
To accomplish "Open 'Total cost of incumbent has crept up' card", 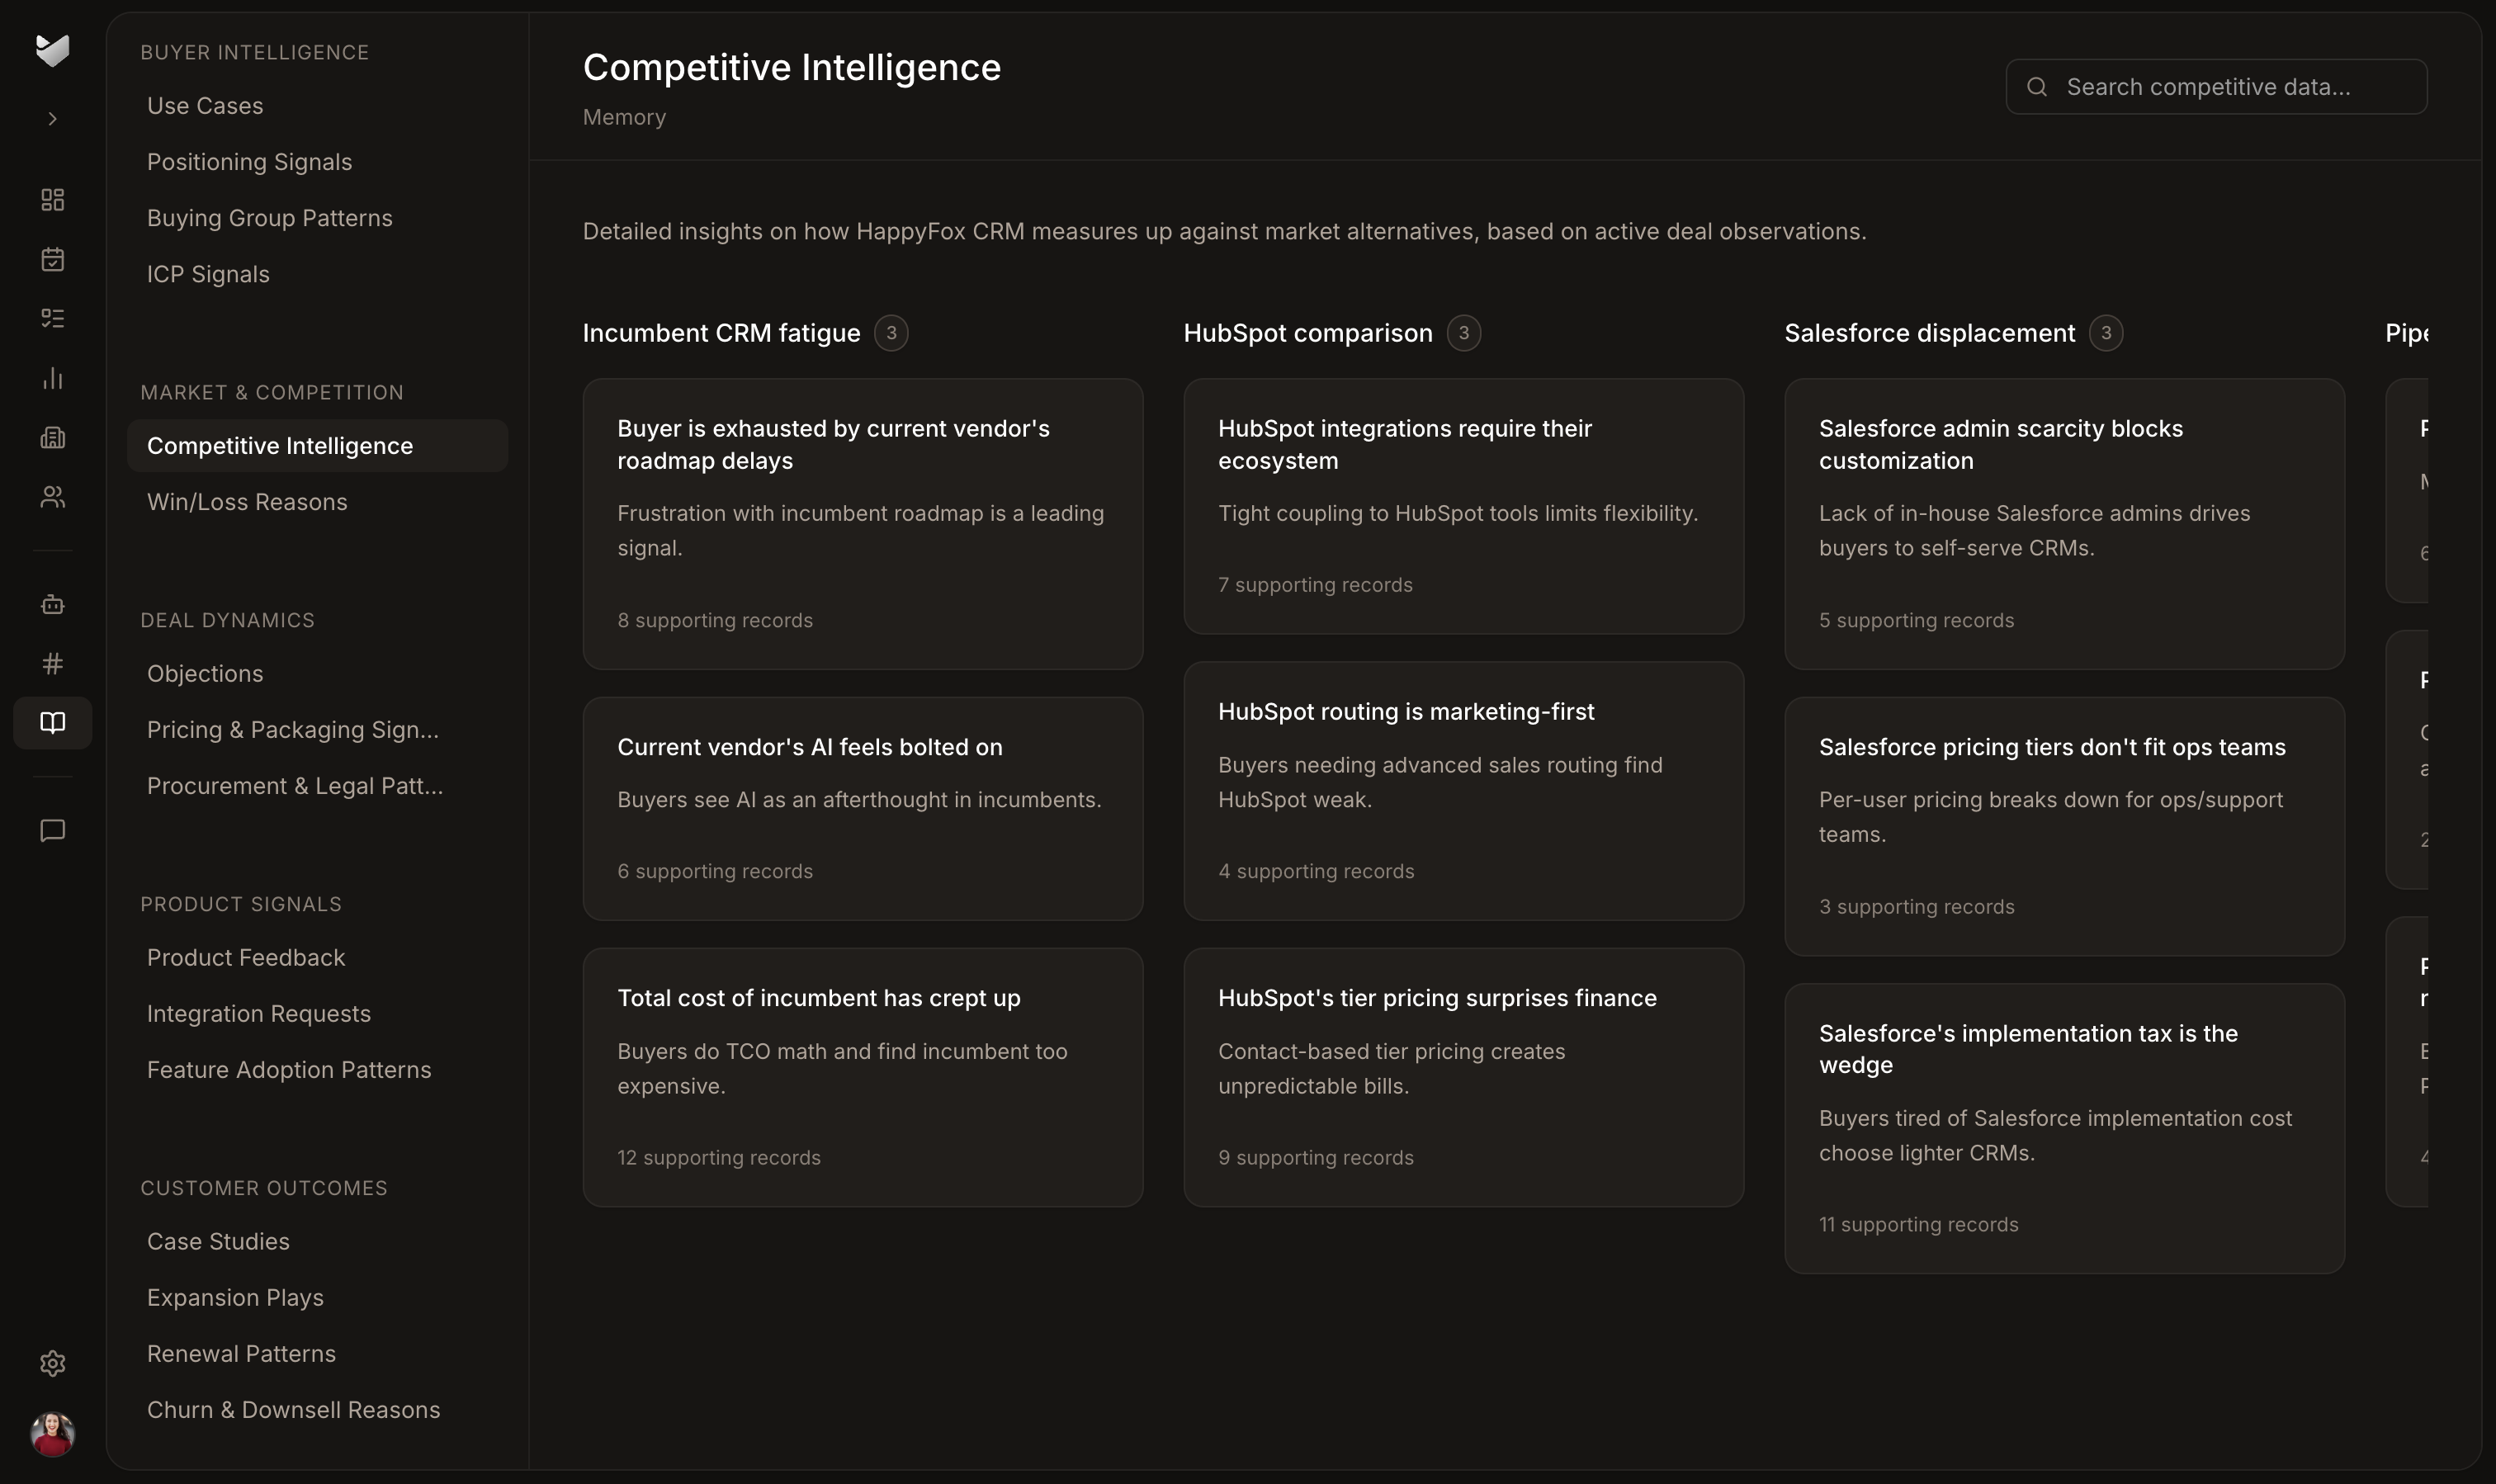I will click(x=863, y=1077).
